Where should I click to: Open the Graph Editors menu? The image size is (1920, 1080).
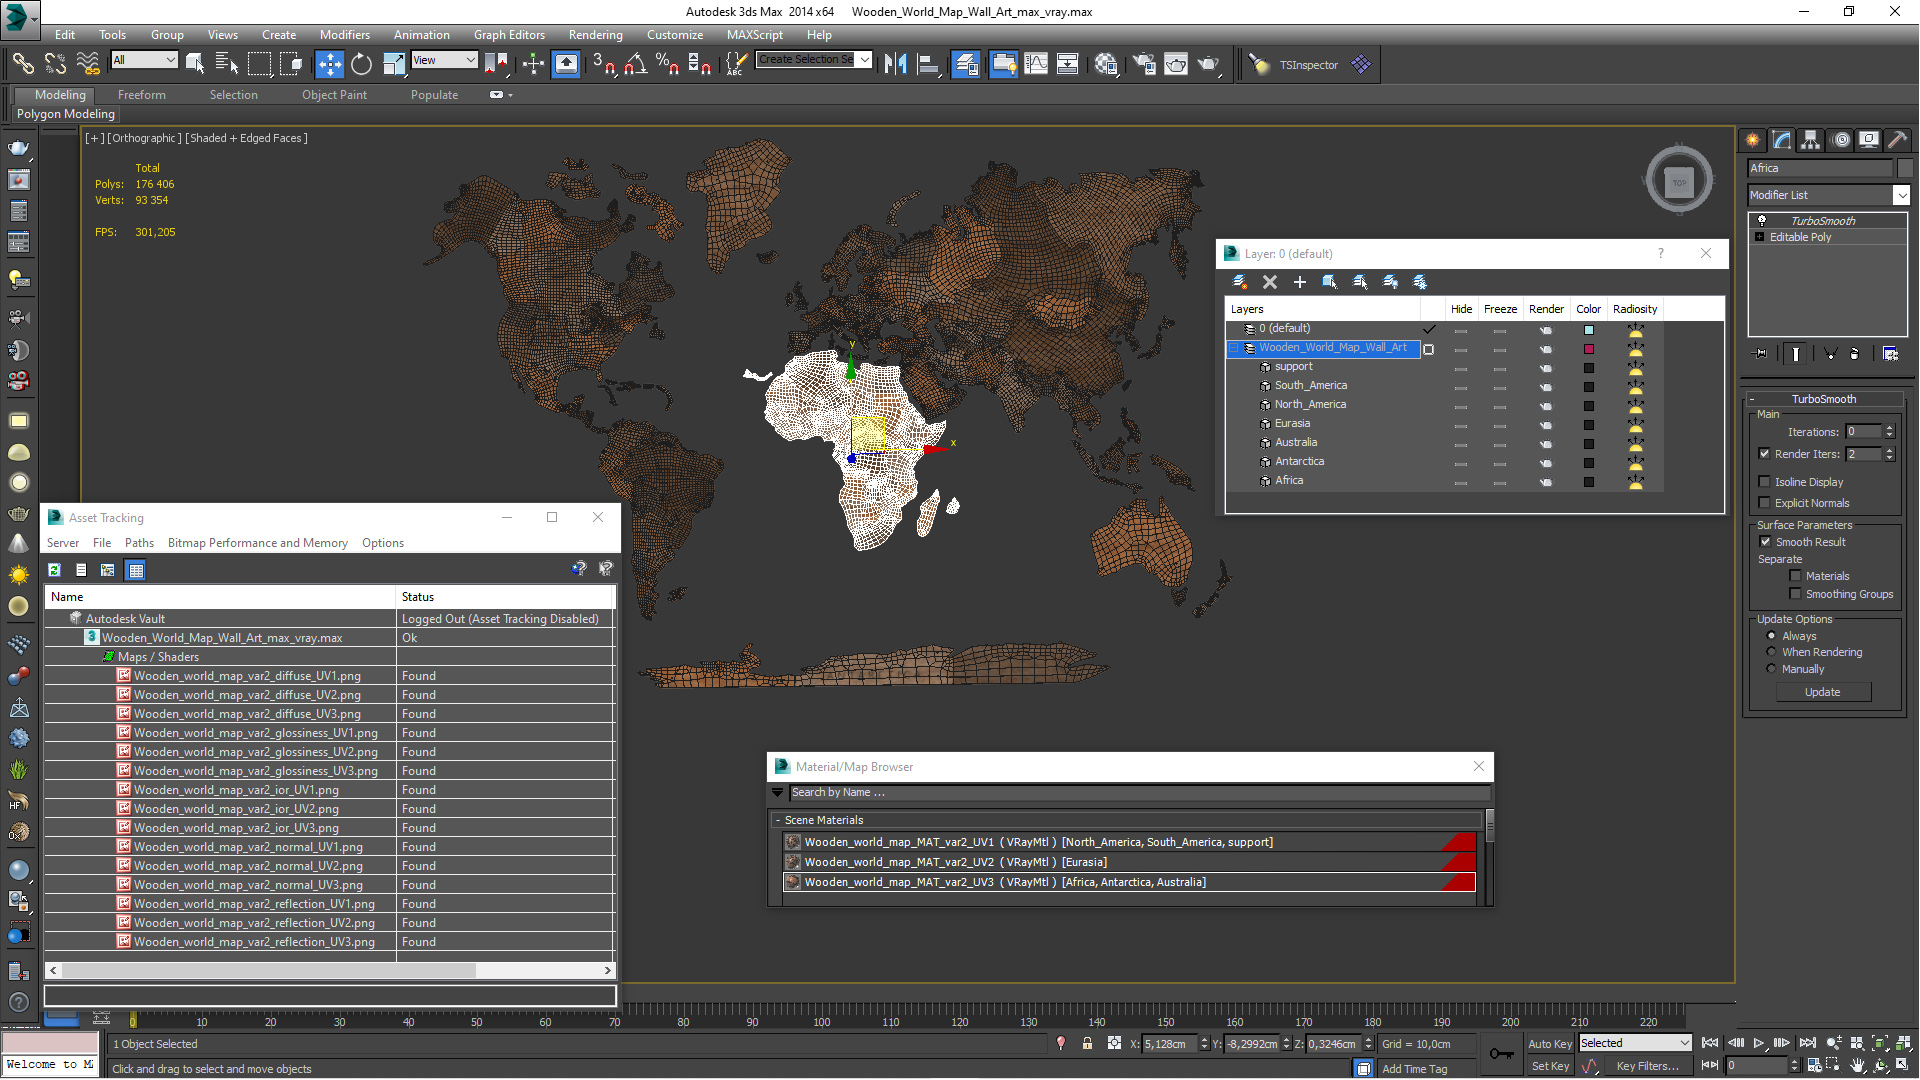pyautogui.click(x=509, y=34)
